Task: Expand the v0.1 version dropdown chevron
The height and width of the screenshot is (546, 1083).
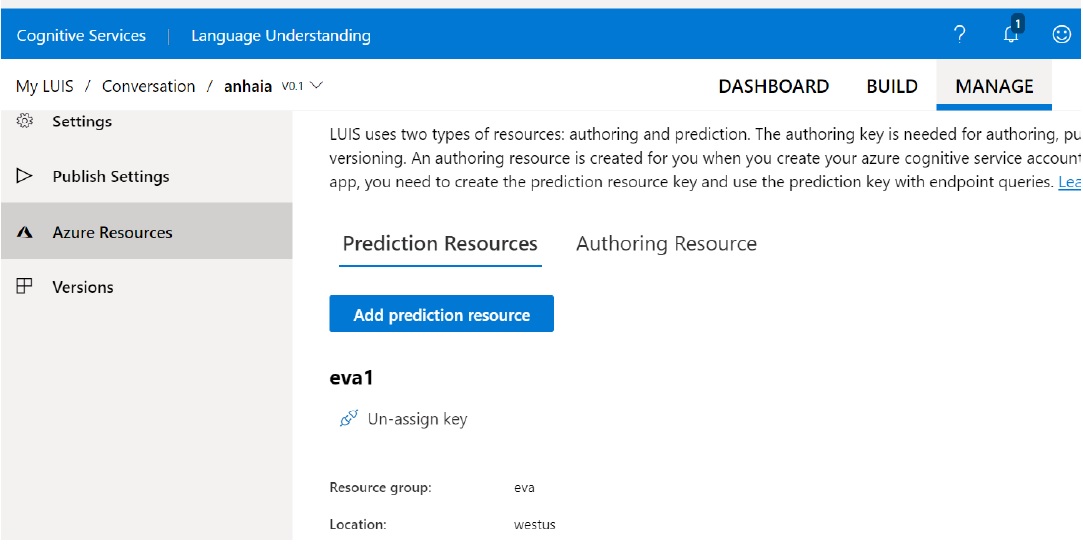Action: click(x=317, y=86)
